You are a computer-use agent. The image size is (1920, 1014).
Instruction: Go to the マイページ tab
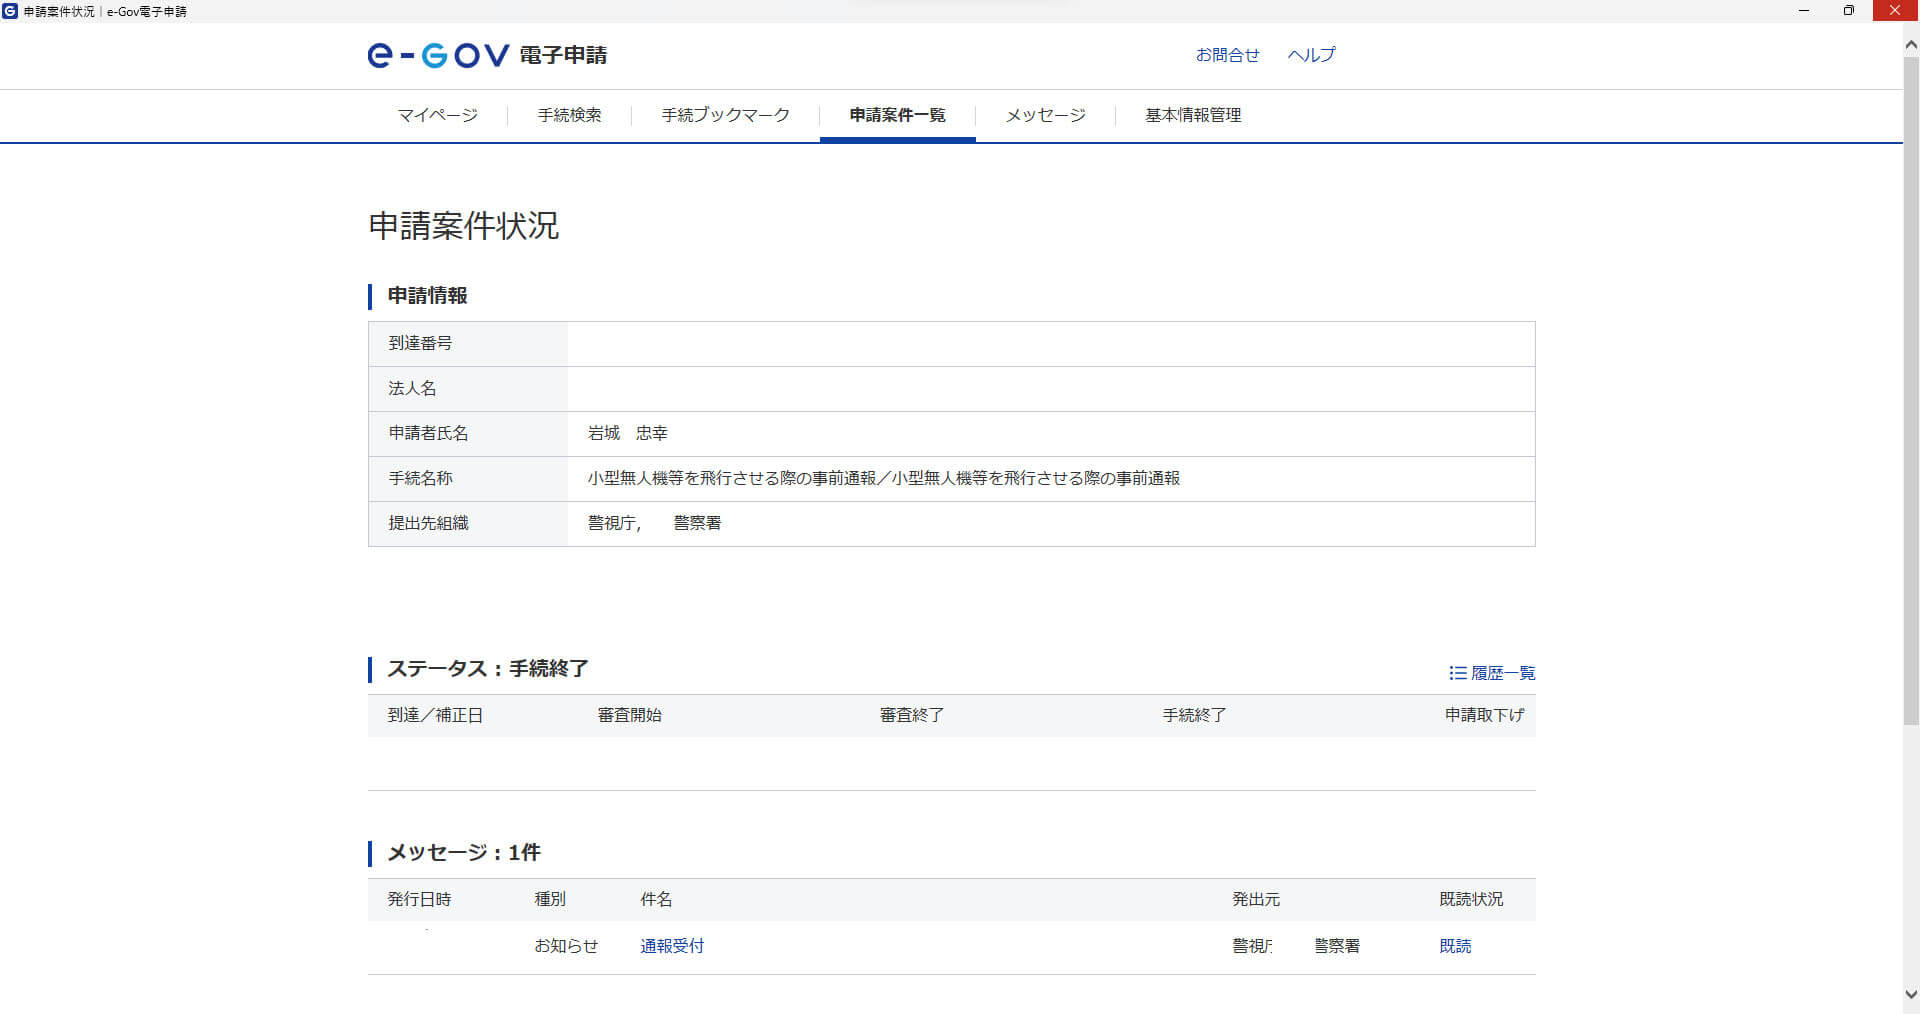click(x=438, y=115)
